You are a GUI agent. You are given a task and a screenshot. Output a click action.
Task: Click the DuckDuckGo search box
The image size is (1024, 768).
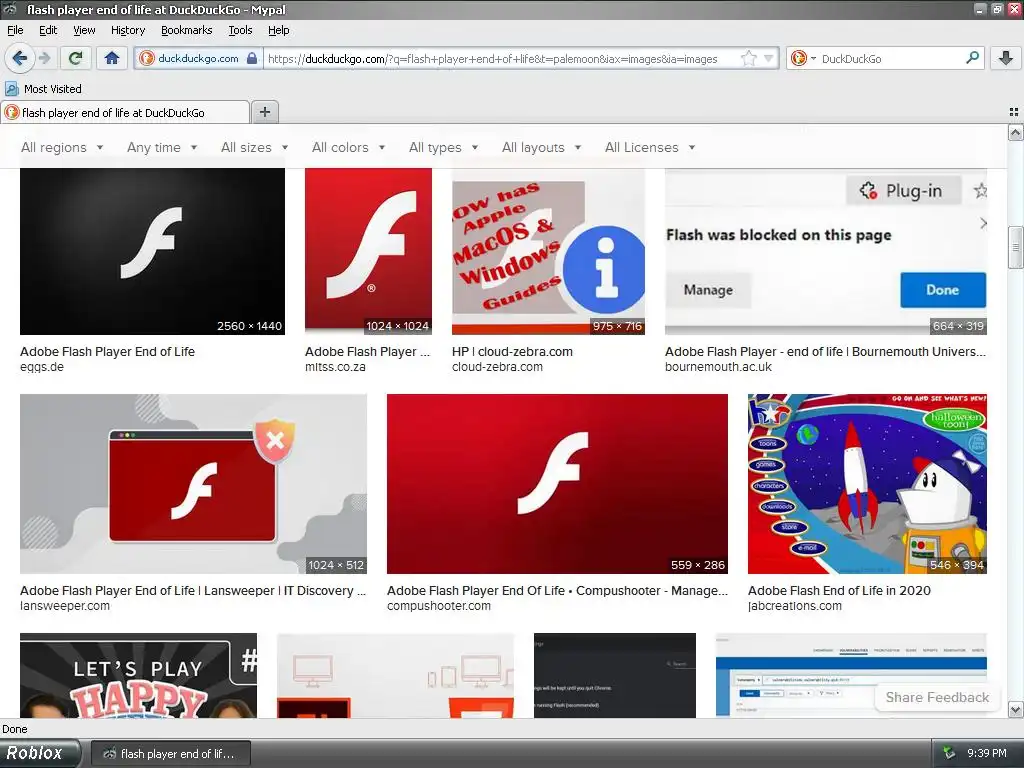891,59
